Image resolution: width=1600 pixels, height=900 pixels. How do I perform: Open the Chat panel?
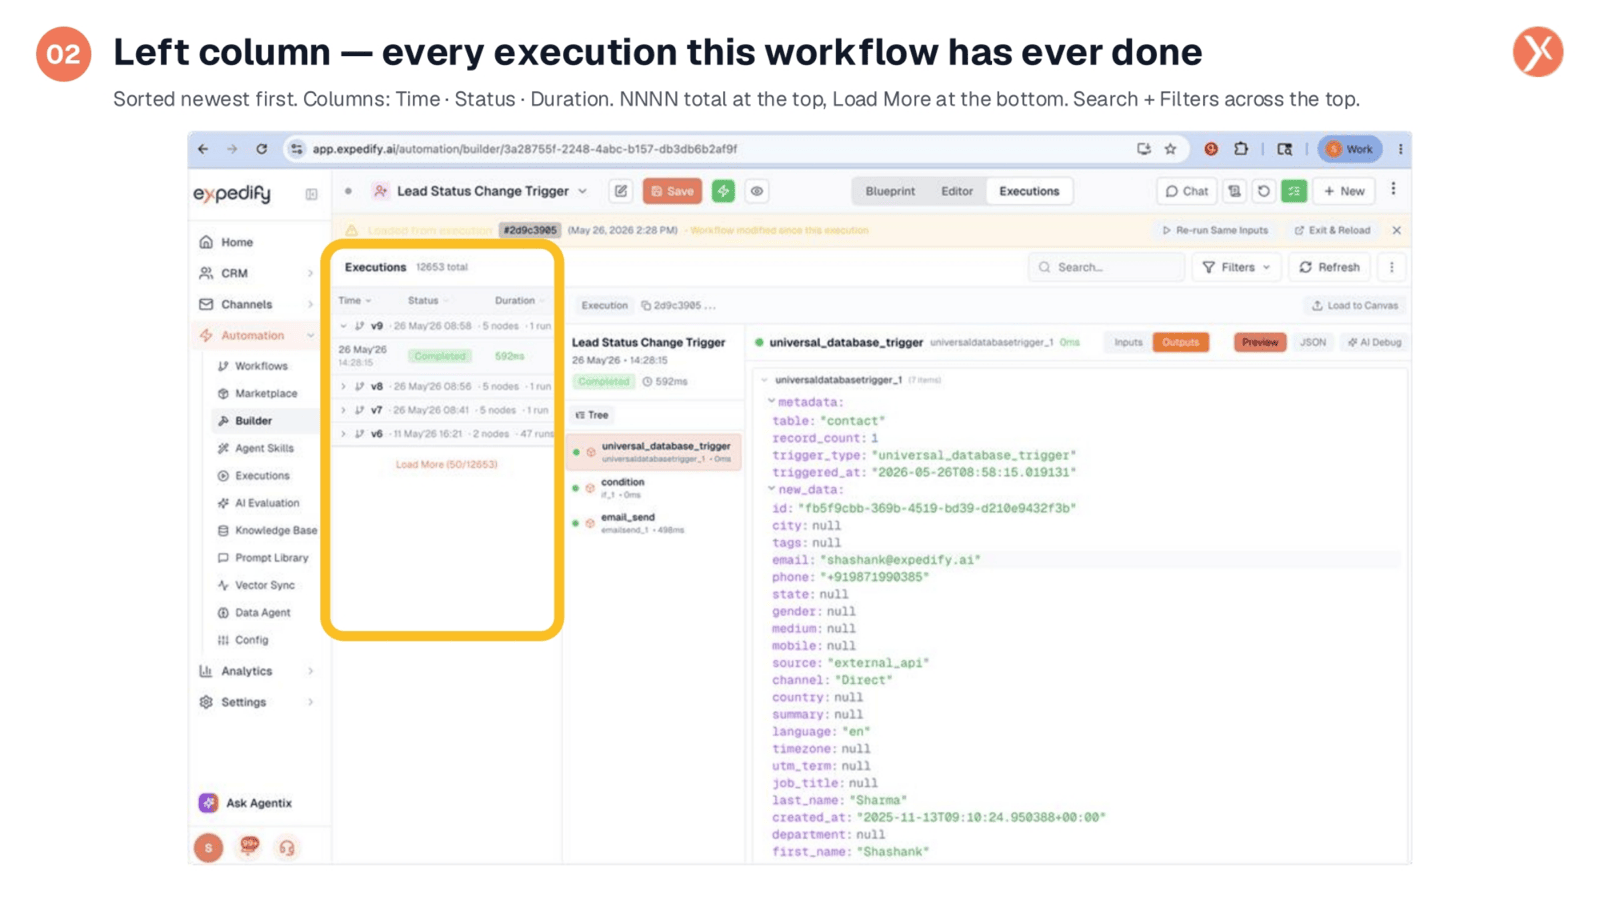(x=1186, y=191)
